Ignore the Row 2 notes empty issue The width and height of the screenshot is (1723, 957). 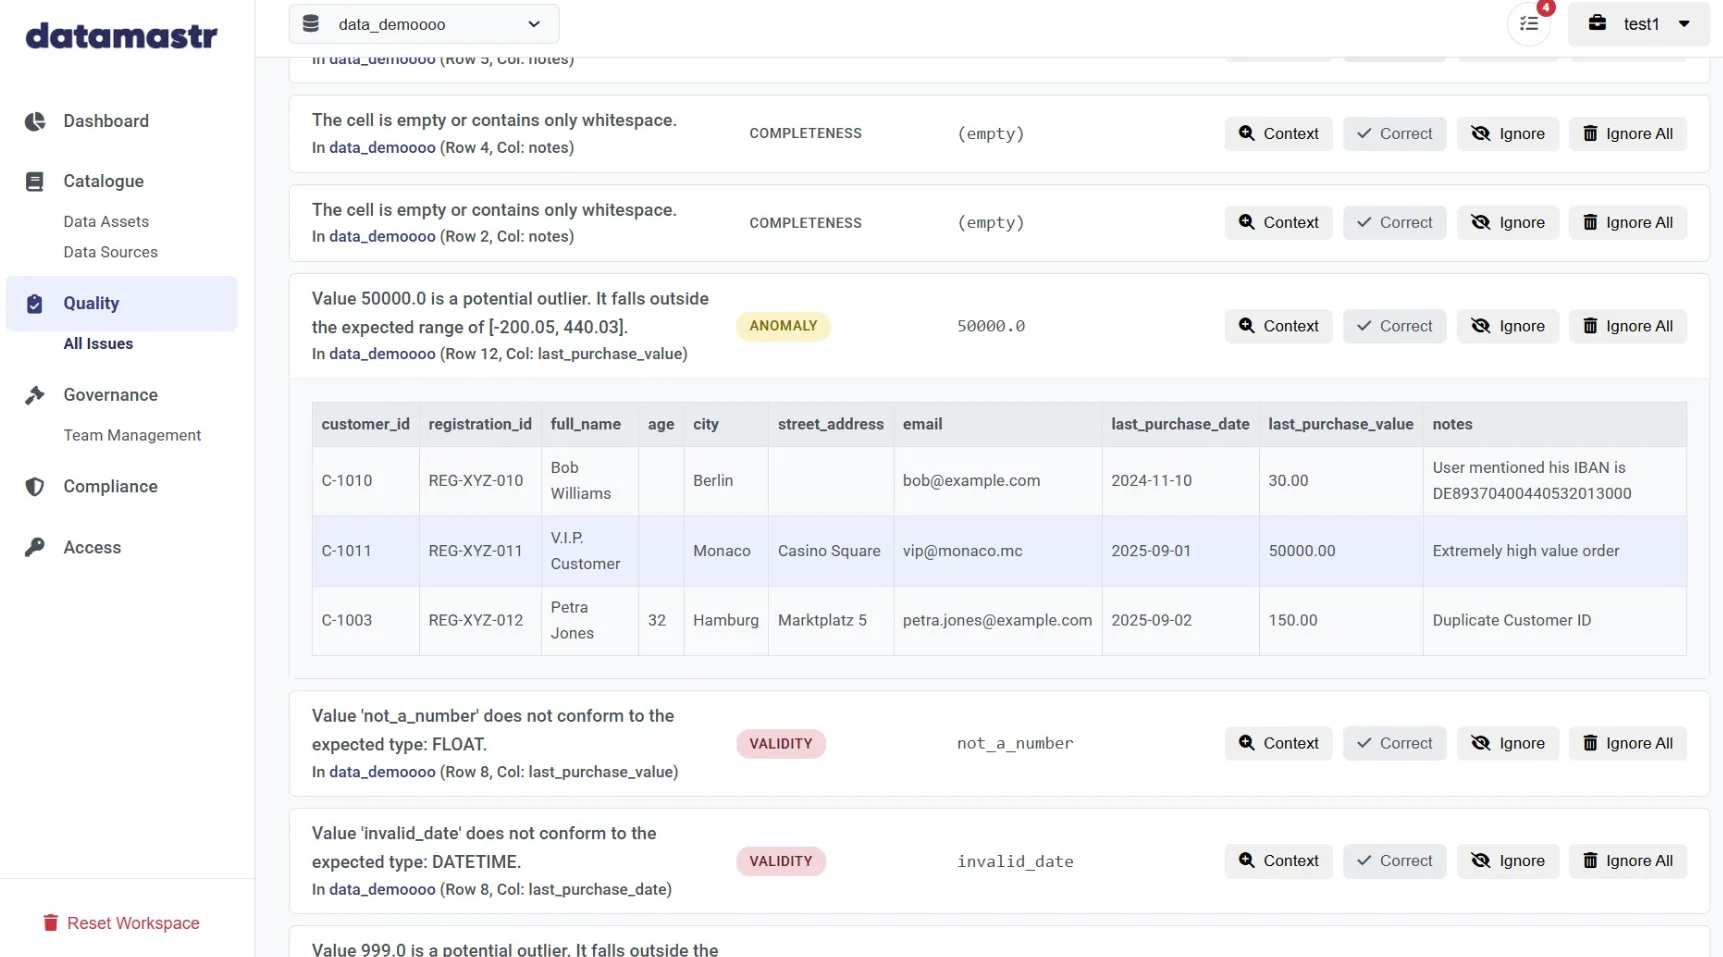click(x=1507, y=223)
